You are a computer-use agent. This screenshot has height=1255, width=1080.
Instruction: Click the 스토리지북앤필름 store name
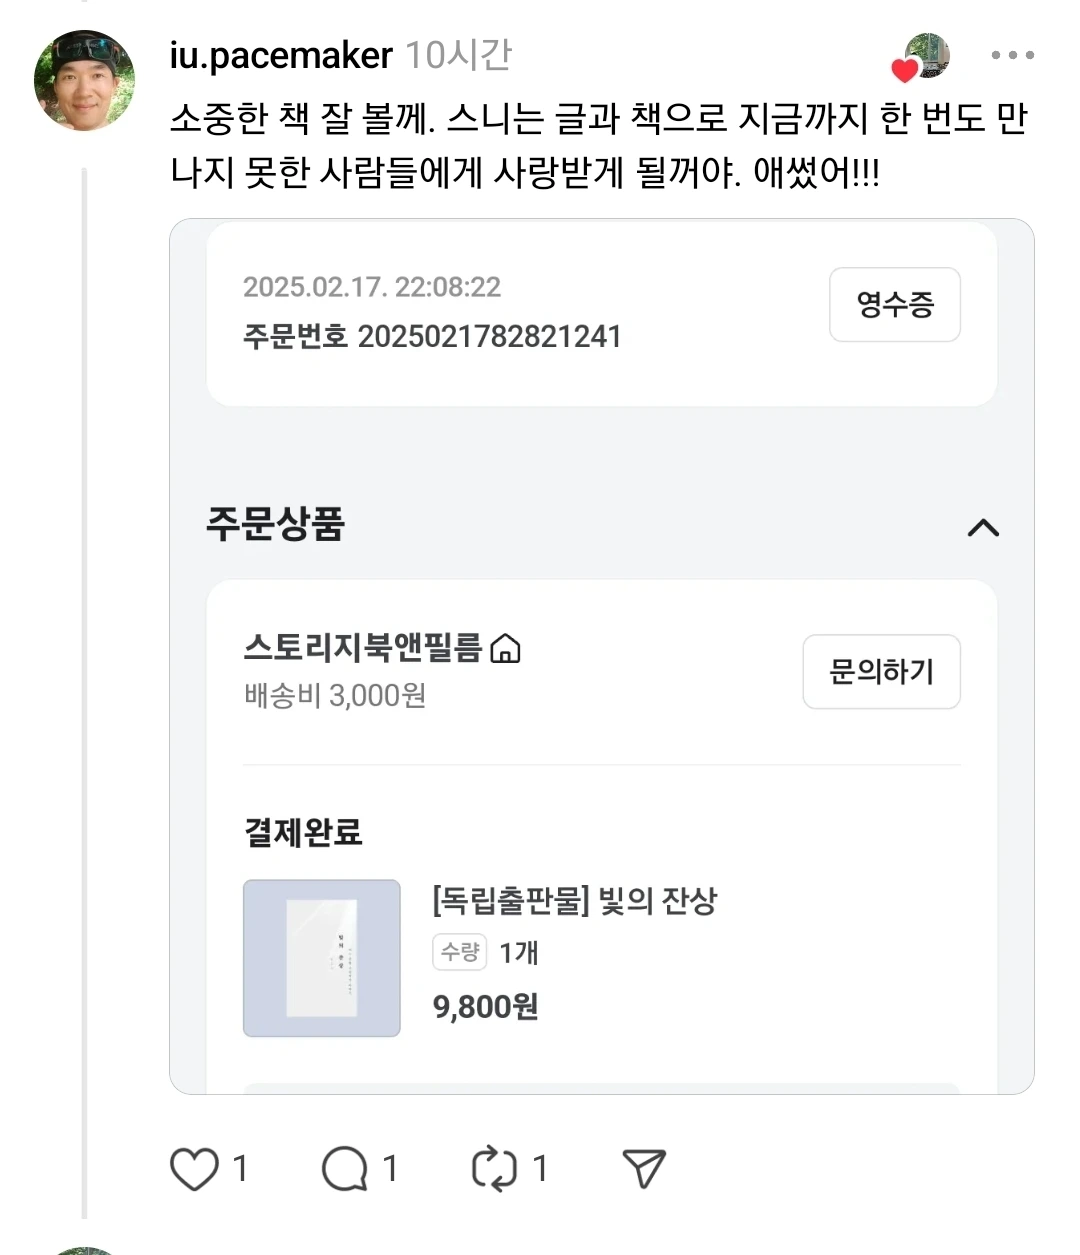tap(363, 648)
